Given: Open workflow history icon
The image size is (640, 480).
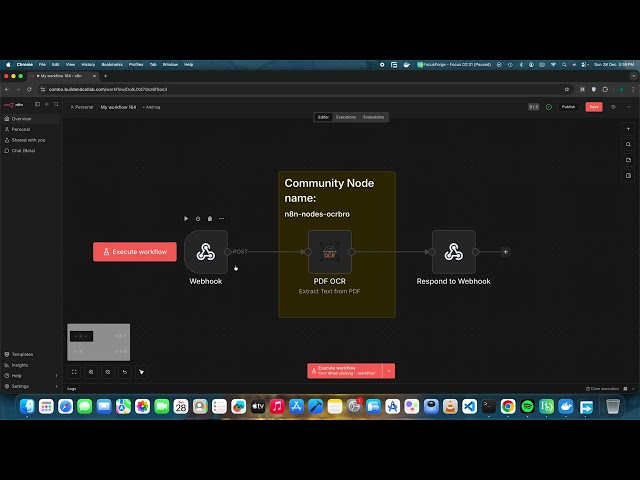Looking at the screenshot, I should [613, 107].
